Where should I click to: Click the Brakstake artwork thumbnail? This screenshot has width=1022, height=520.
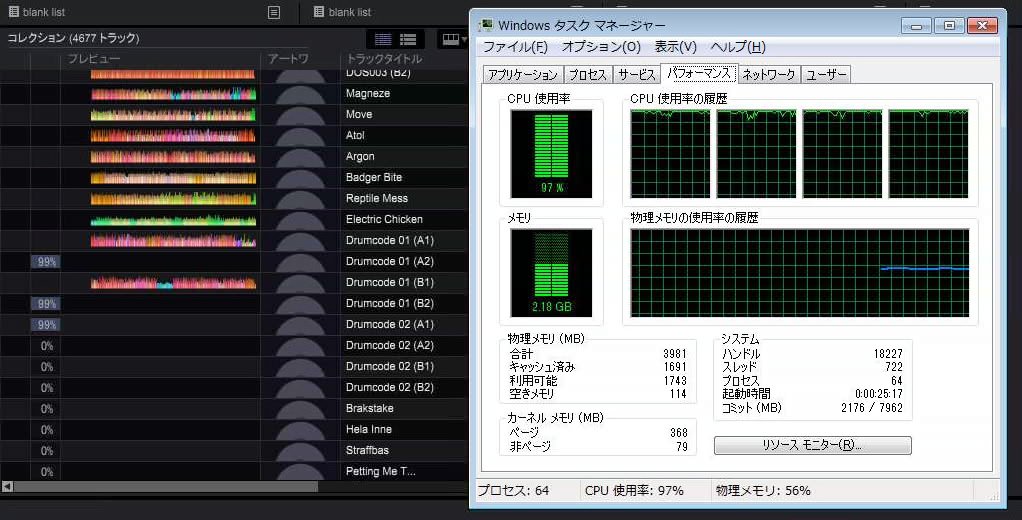pyautogui.click(x=300, y=409)
